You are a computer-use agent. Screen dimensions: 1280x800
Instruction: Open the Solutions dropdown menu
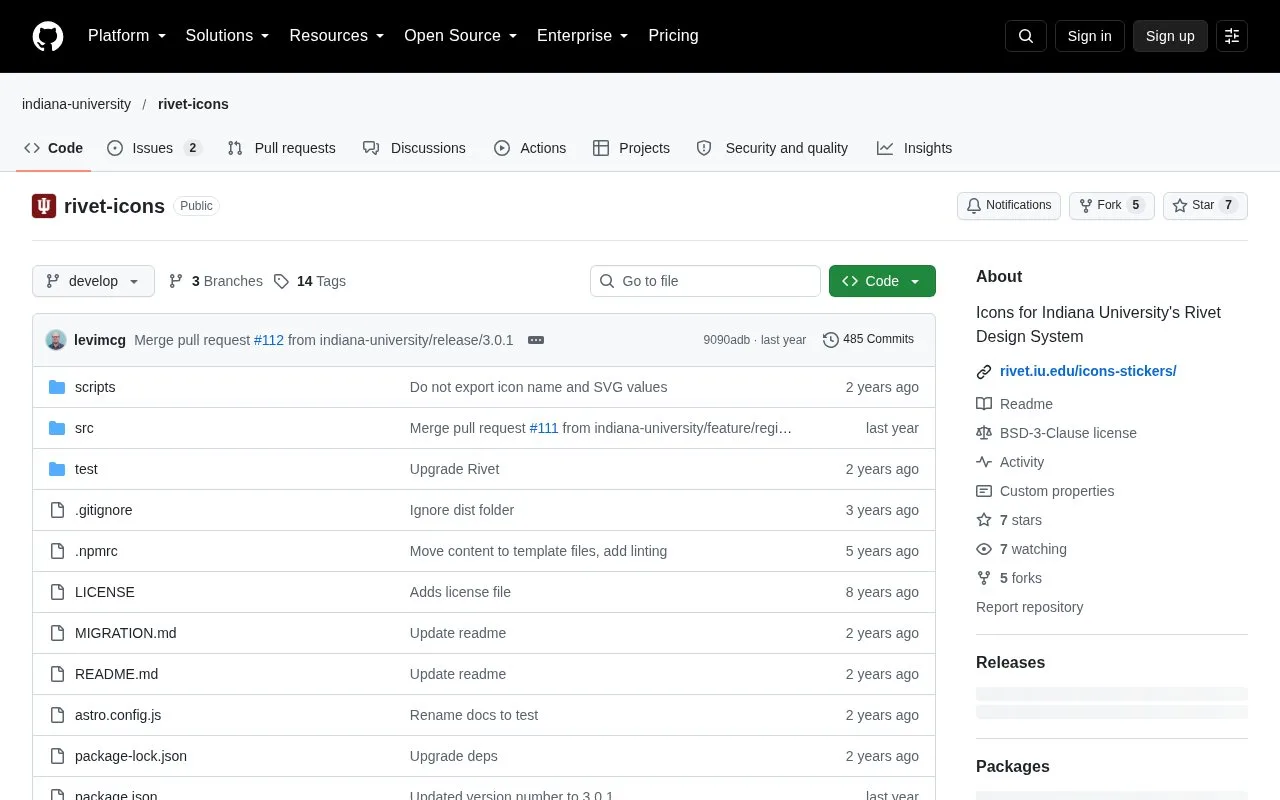[228, 36]
